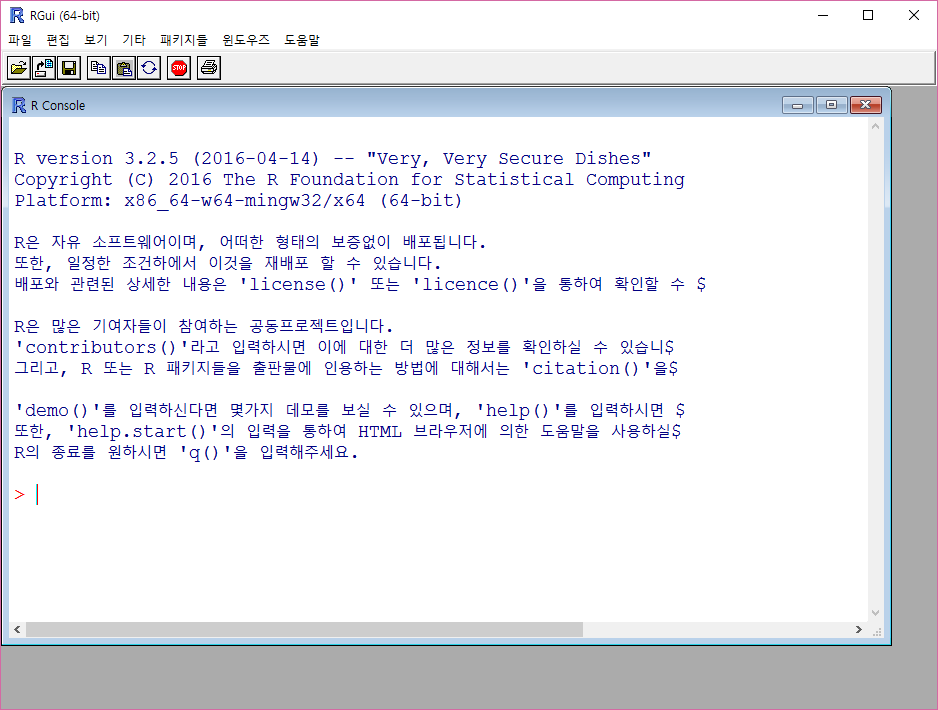Place cursor at the console > prompt
This screenshot has height=710, width=938.
tap(37, 495)
